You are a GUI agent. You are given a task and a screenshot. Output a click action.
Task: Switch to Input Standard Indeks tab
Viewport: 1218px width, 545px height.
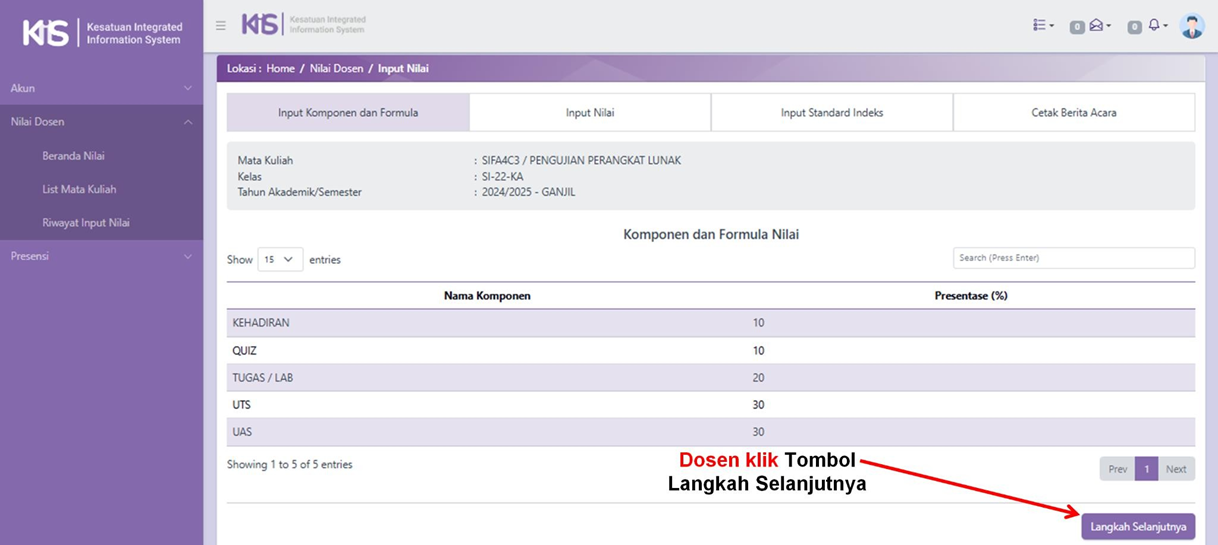[832, 113]
